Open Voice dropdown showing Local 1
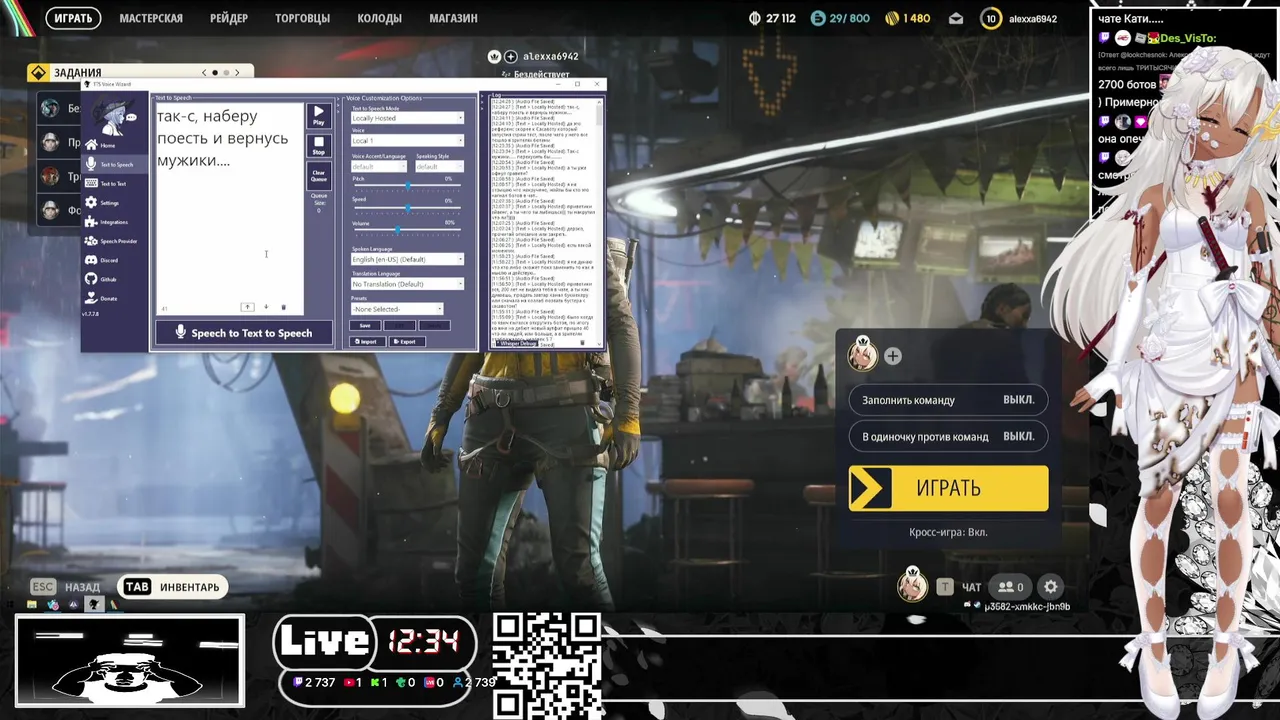 pyautogui.click(x=407, y=141)
